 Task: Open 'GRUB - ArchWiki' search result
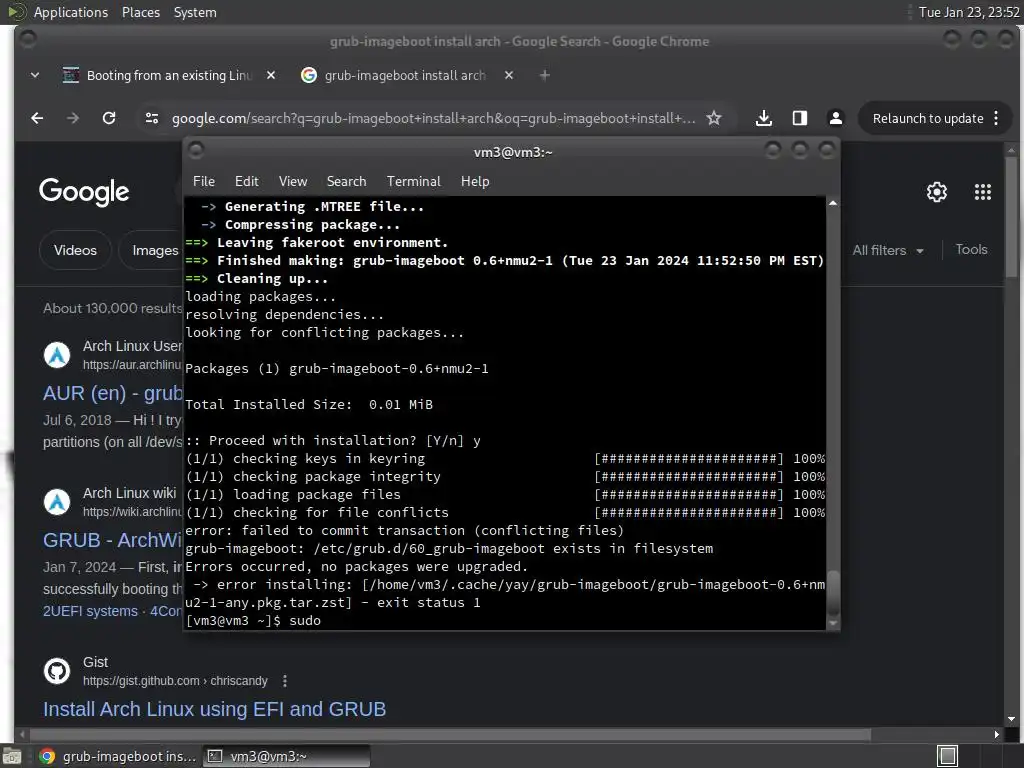click(112, 540)
